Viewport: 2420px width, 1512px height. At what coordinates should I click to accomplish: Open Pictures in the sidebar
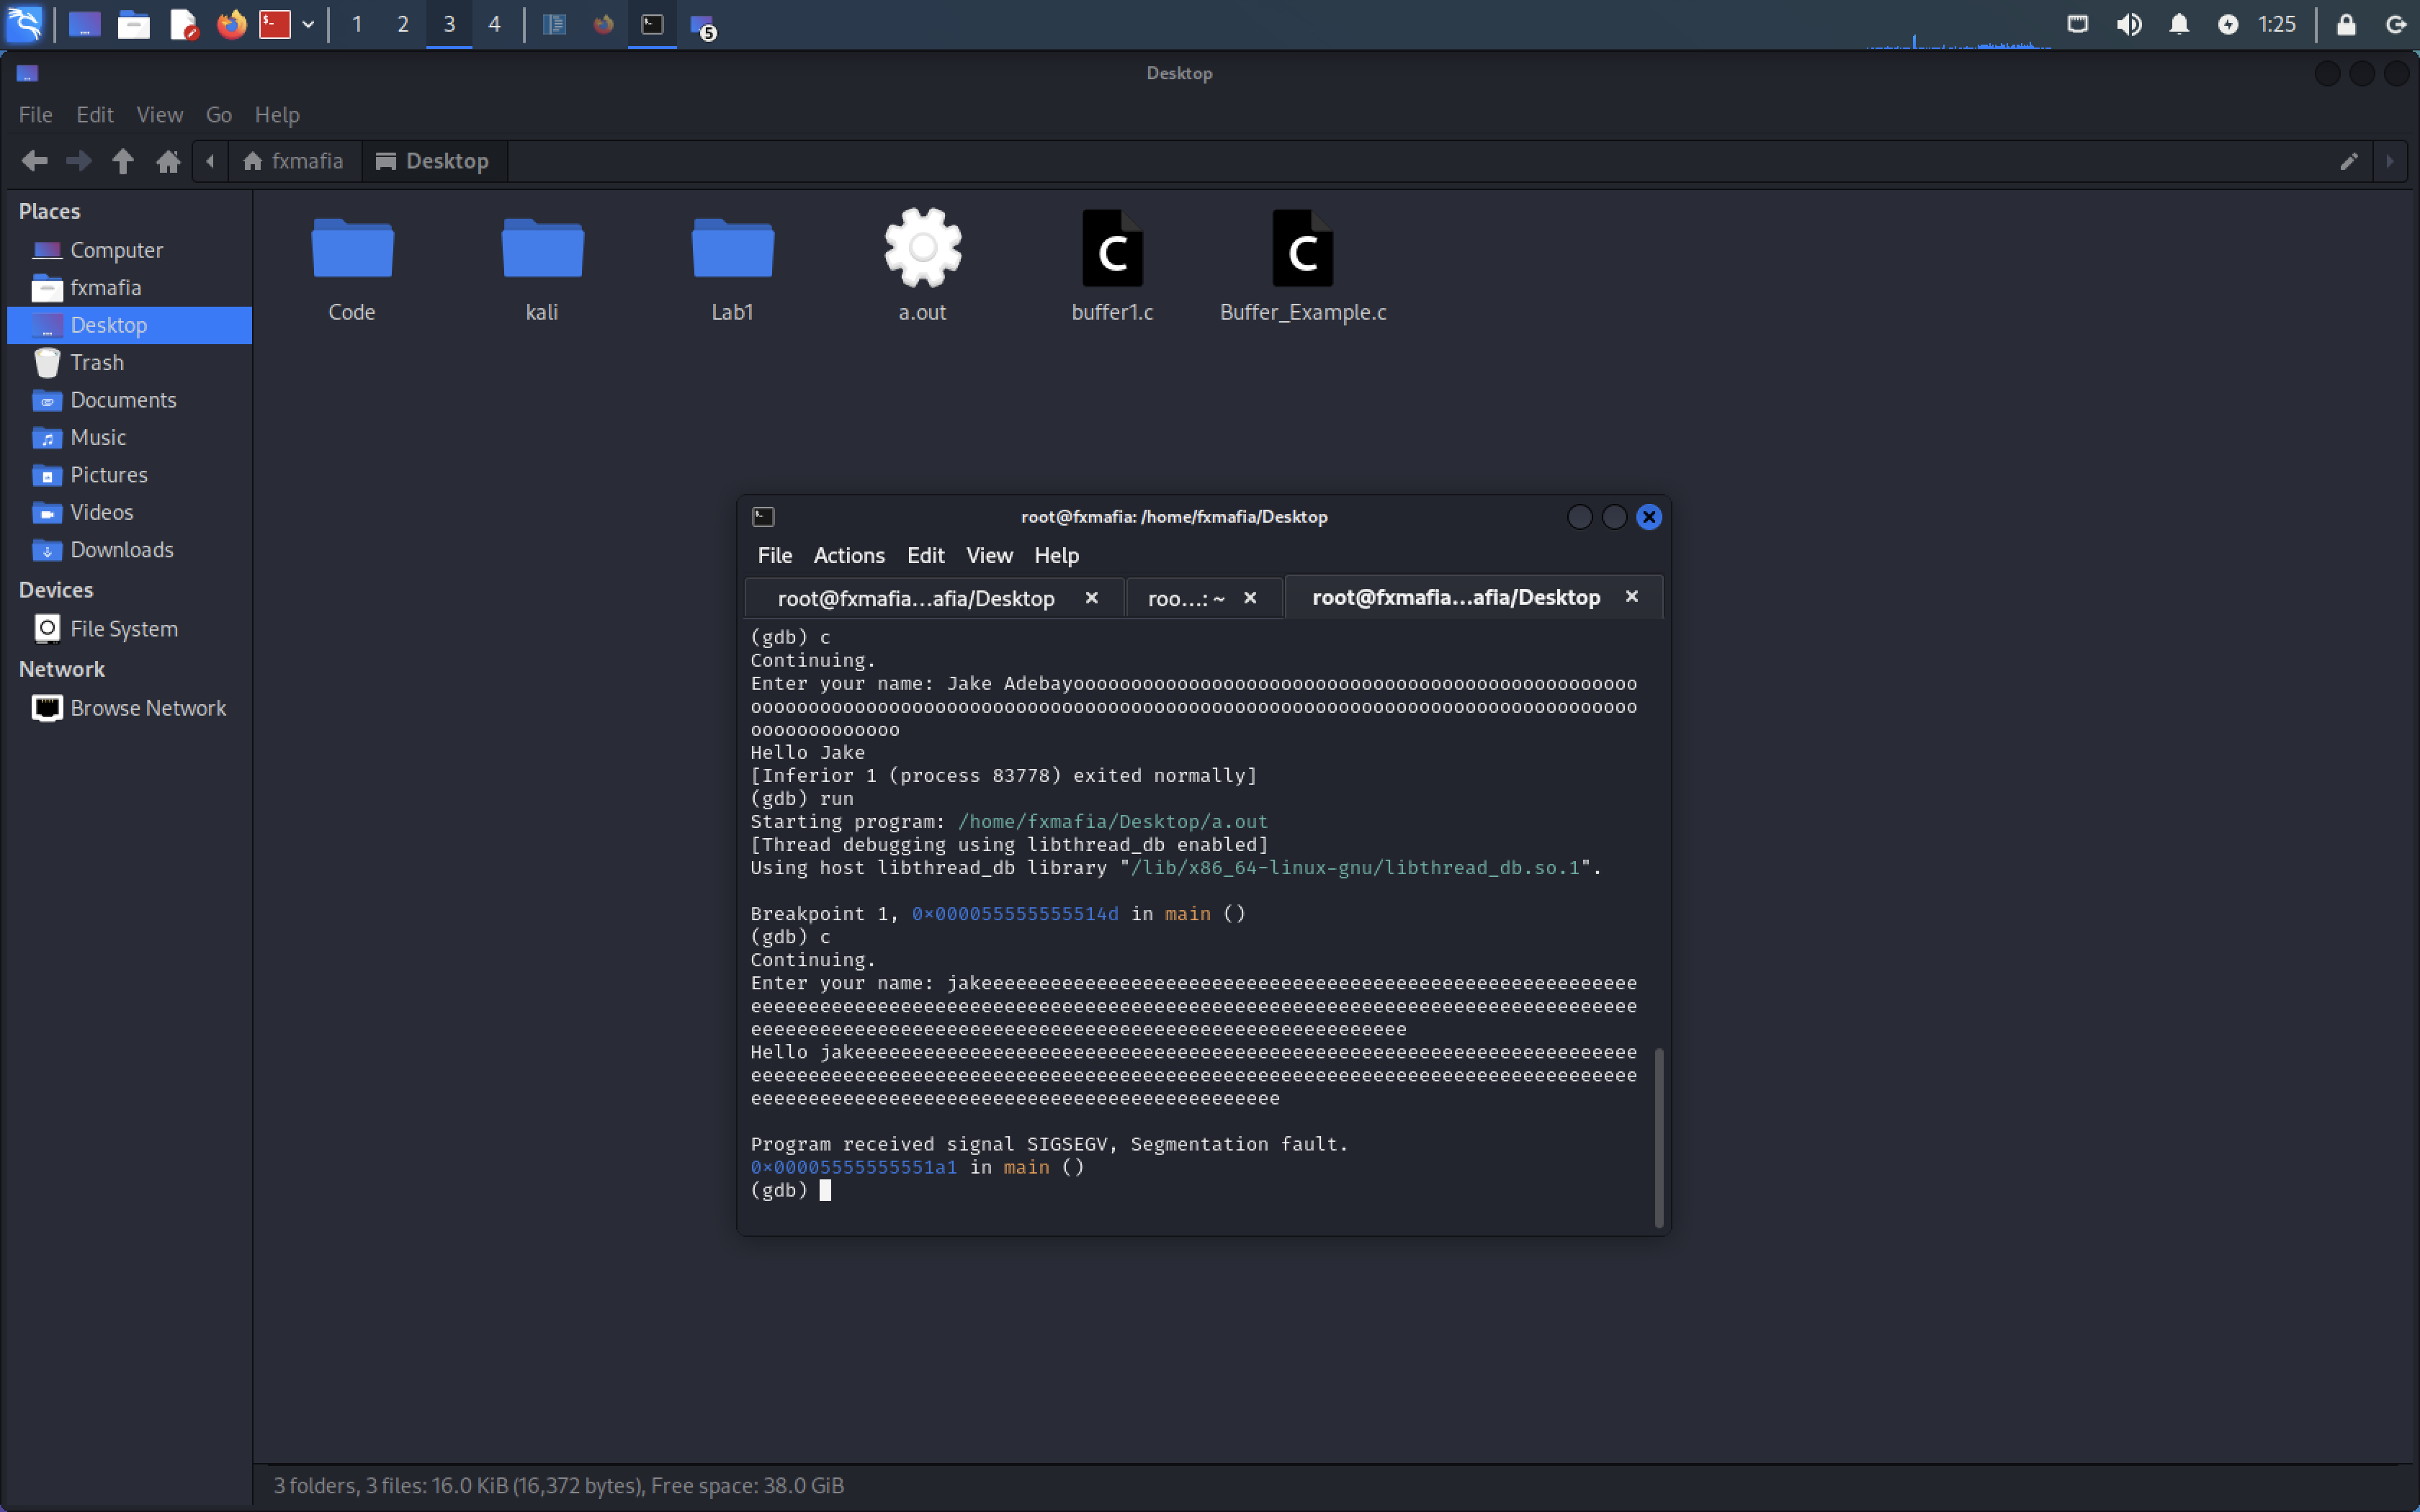click(x=129, y=475)
